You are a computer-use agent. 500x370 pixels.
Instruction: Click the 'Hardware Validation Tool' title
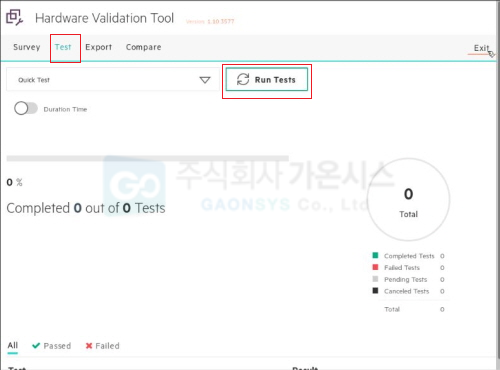105,18
